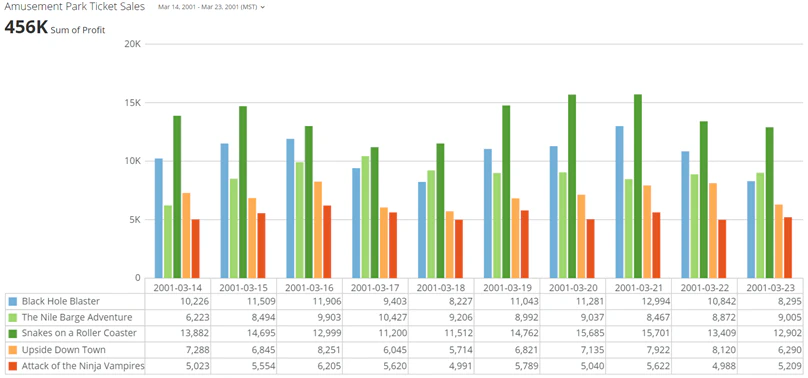Click the 2001-03-16 column header
The width and height of the screenshot is (808, 378).
(309, 287)
